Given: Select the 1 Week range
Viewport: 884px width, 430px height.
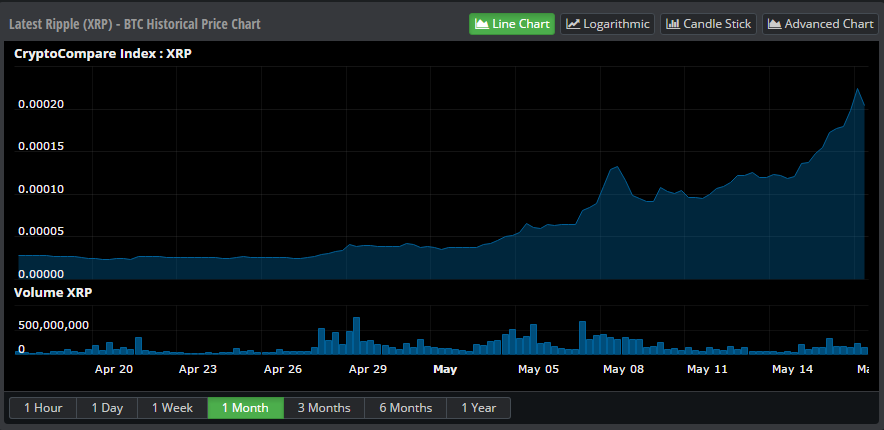Looking at the screenshot, I should pyautogui.click(x=172, y=408).
